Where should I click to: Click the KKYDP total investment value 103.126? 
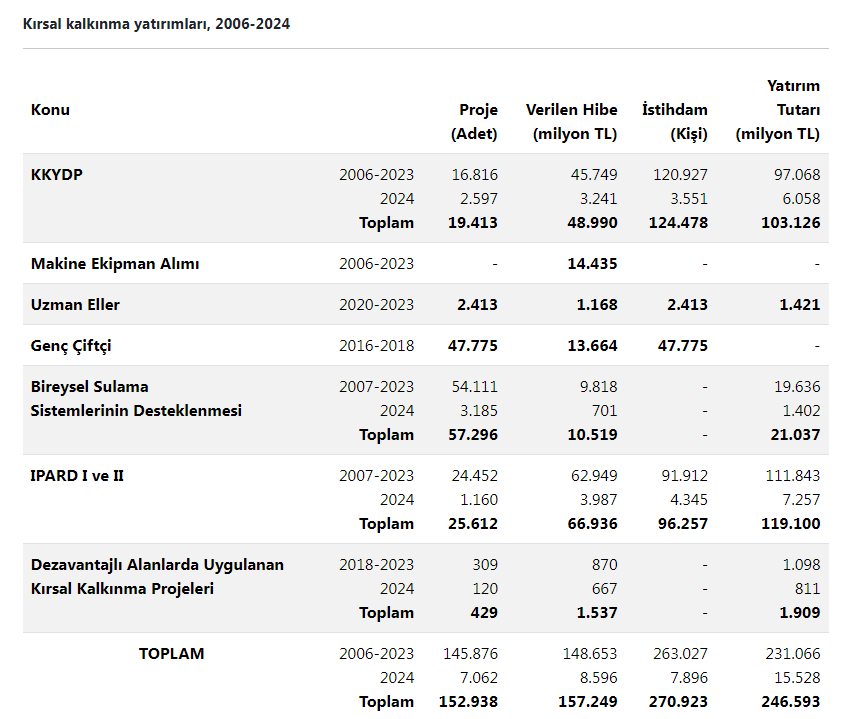789,223
